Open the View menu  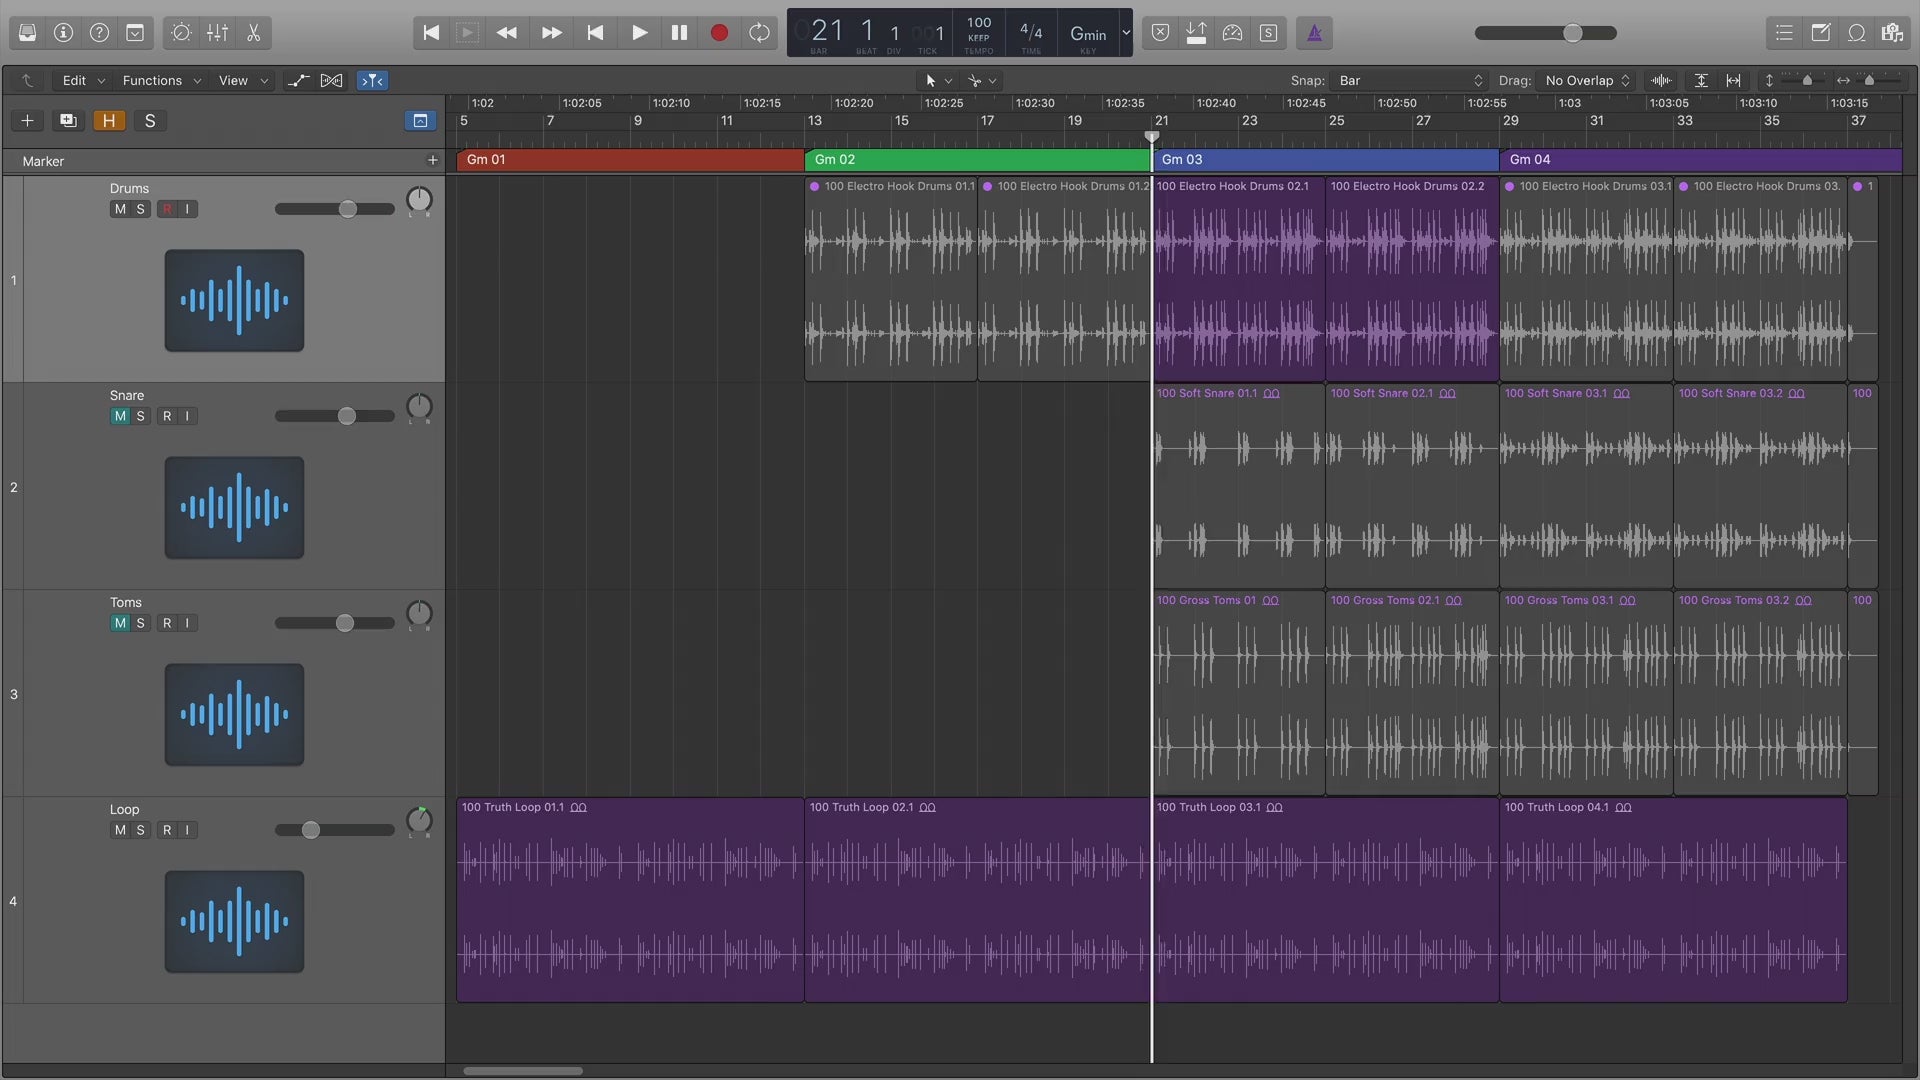coord(243,80)
